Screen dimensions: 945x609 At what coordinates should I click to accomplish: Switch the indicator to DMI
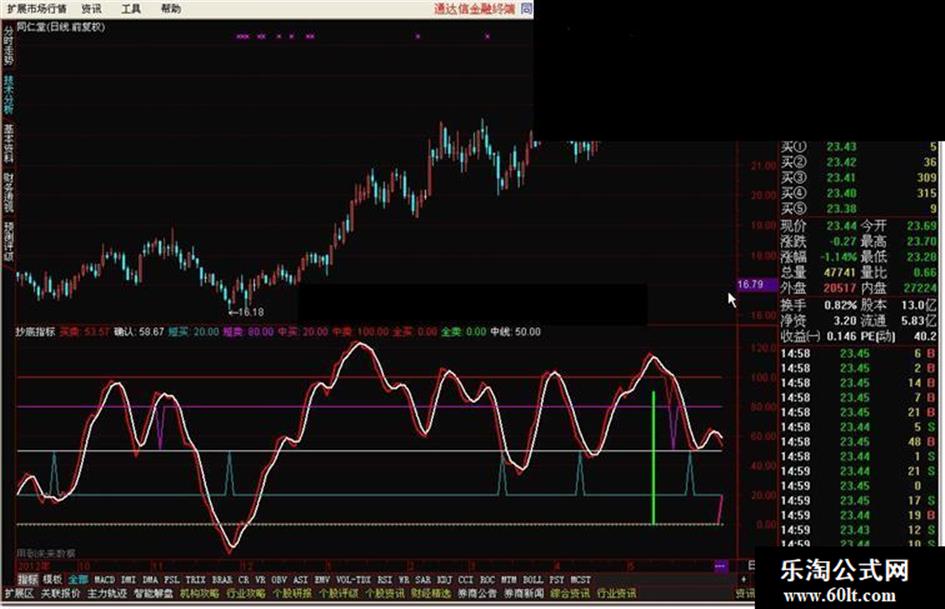(128, 579)
